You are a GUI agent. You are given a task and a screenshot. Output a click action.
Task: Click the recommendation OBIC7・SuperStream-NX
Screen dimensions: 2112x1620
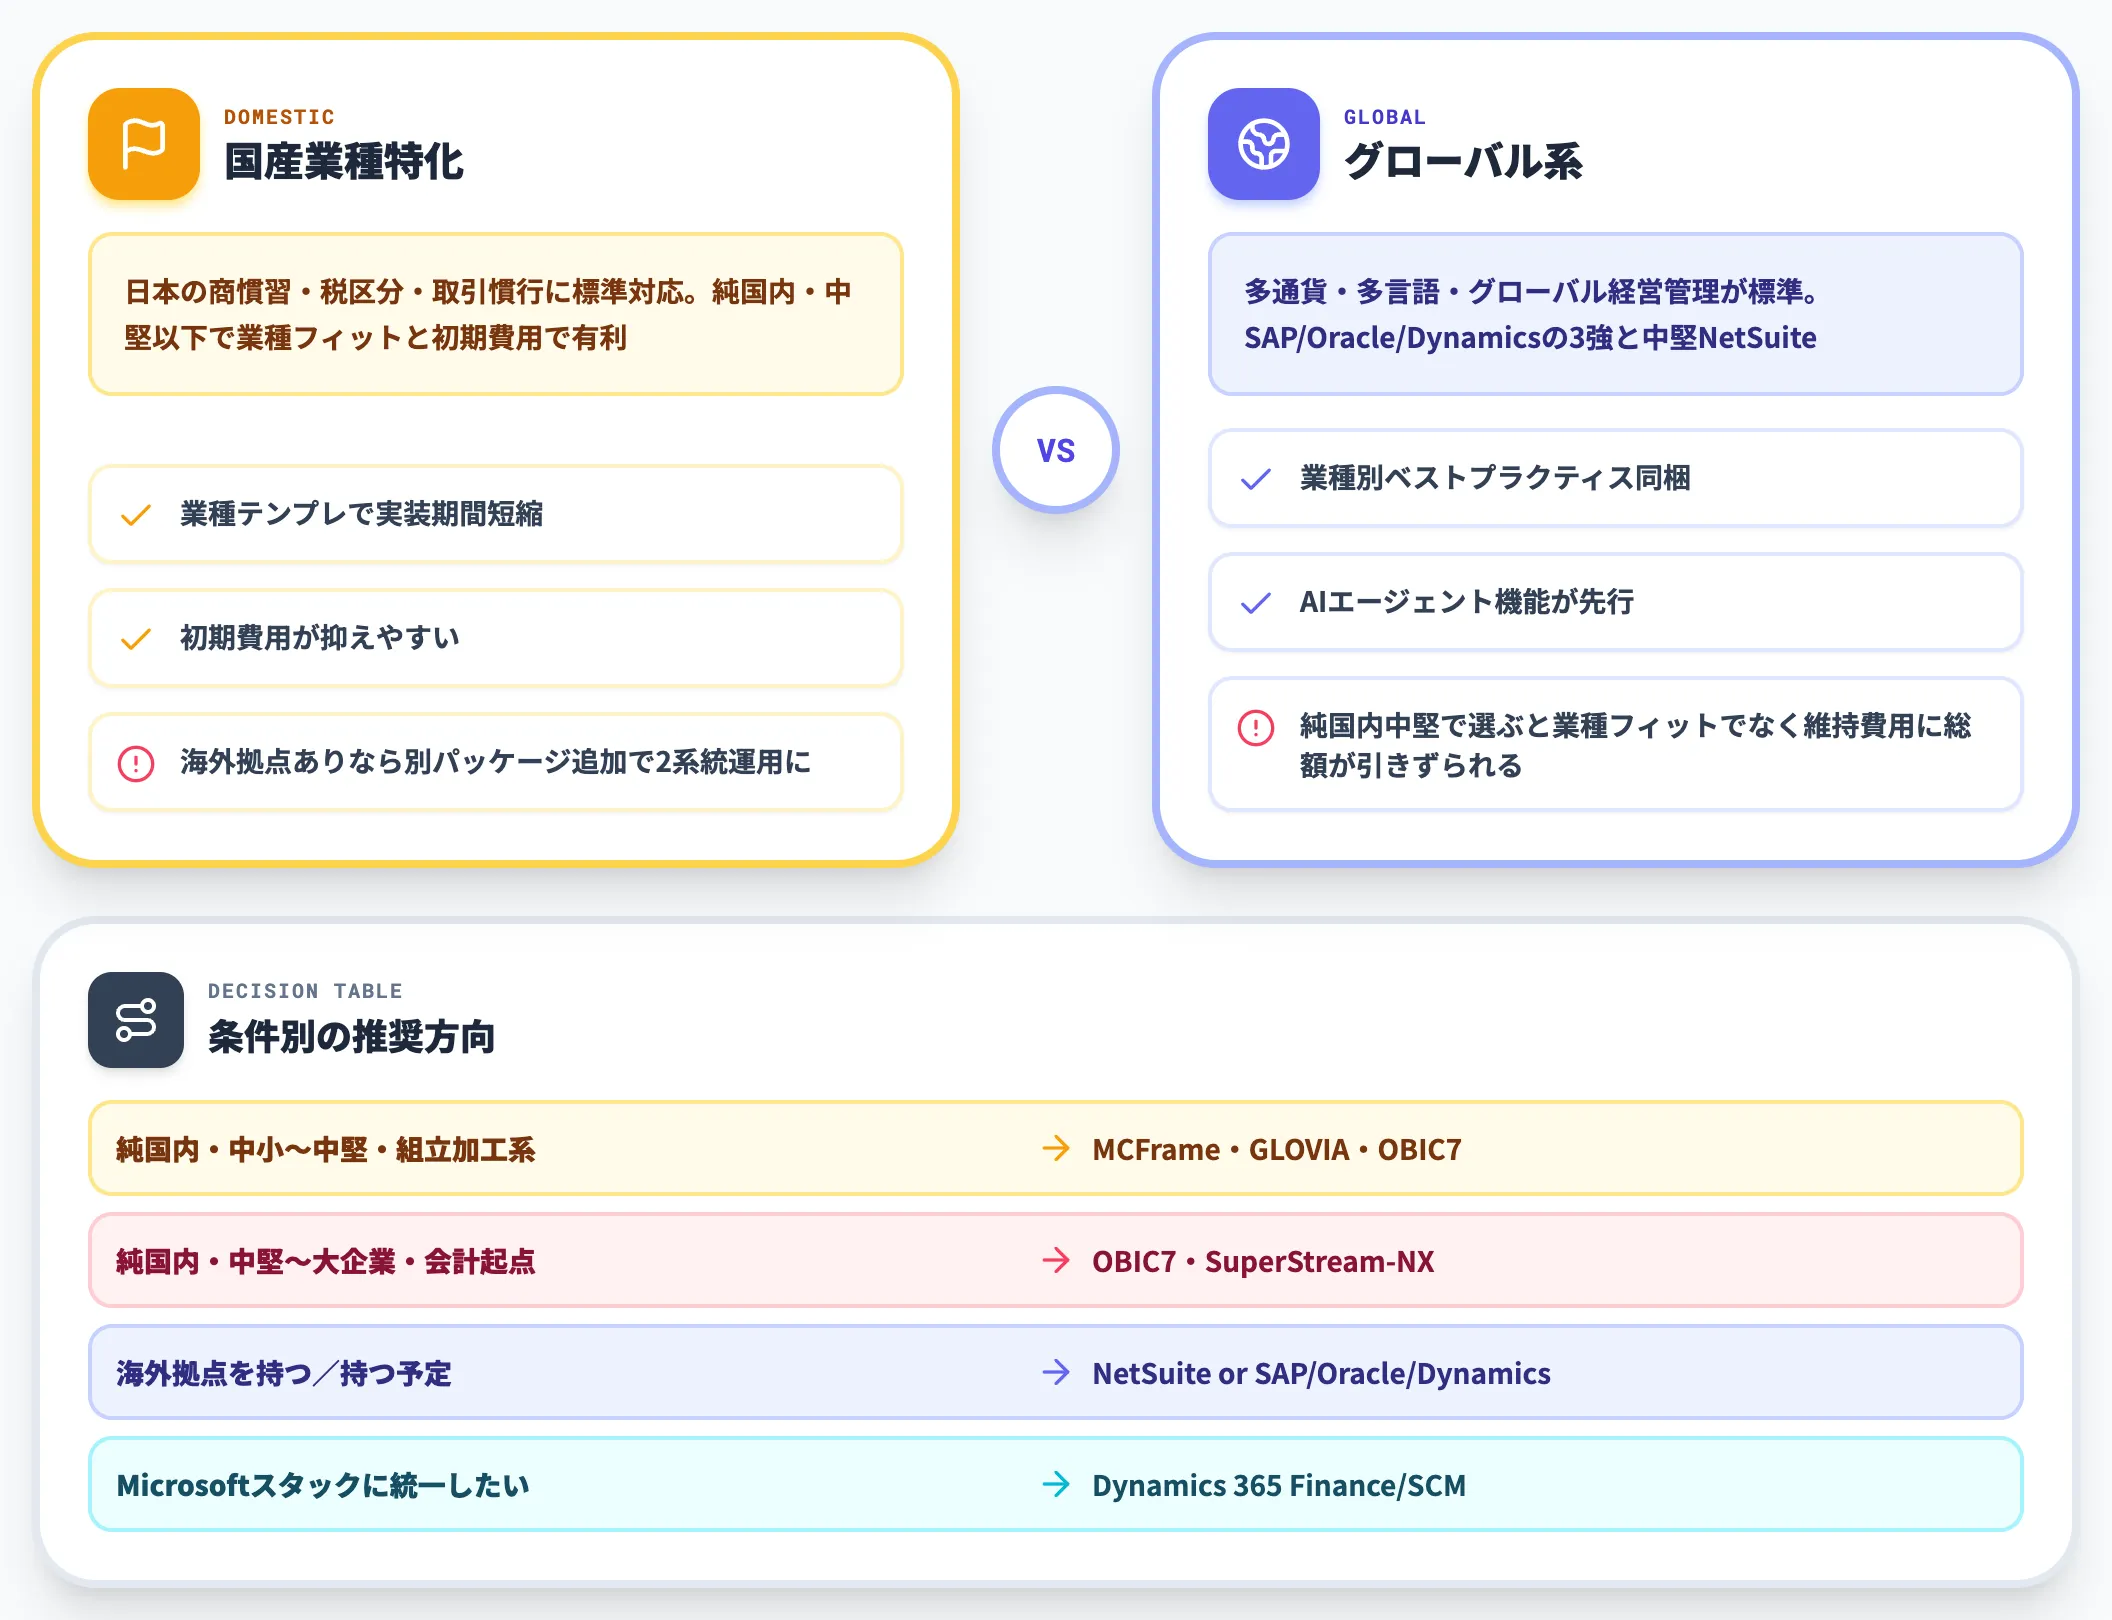click(1264, 1261)
